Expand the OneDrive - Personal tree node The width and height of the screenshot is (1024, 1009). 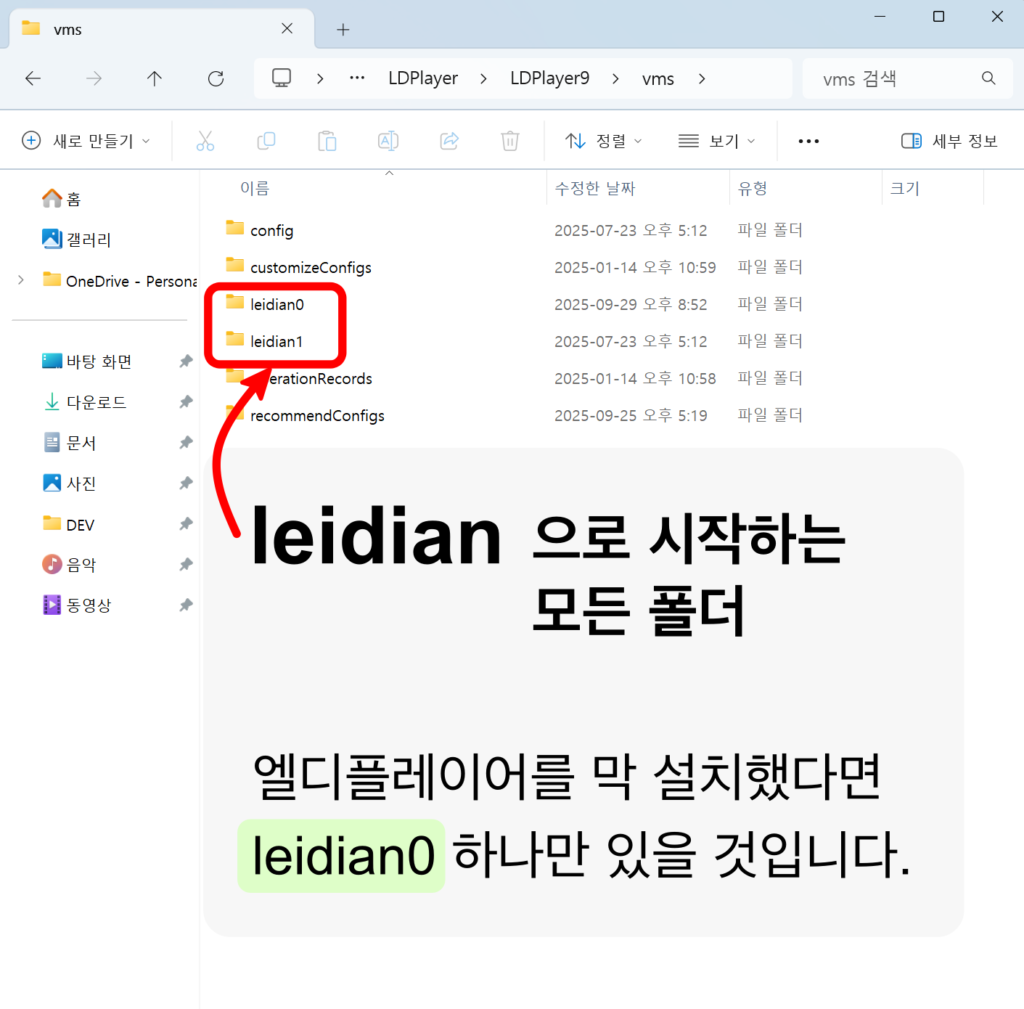pyautogui.click(x=21, y=280)
